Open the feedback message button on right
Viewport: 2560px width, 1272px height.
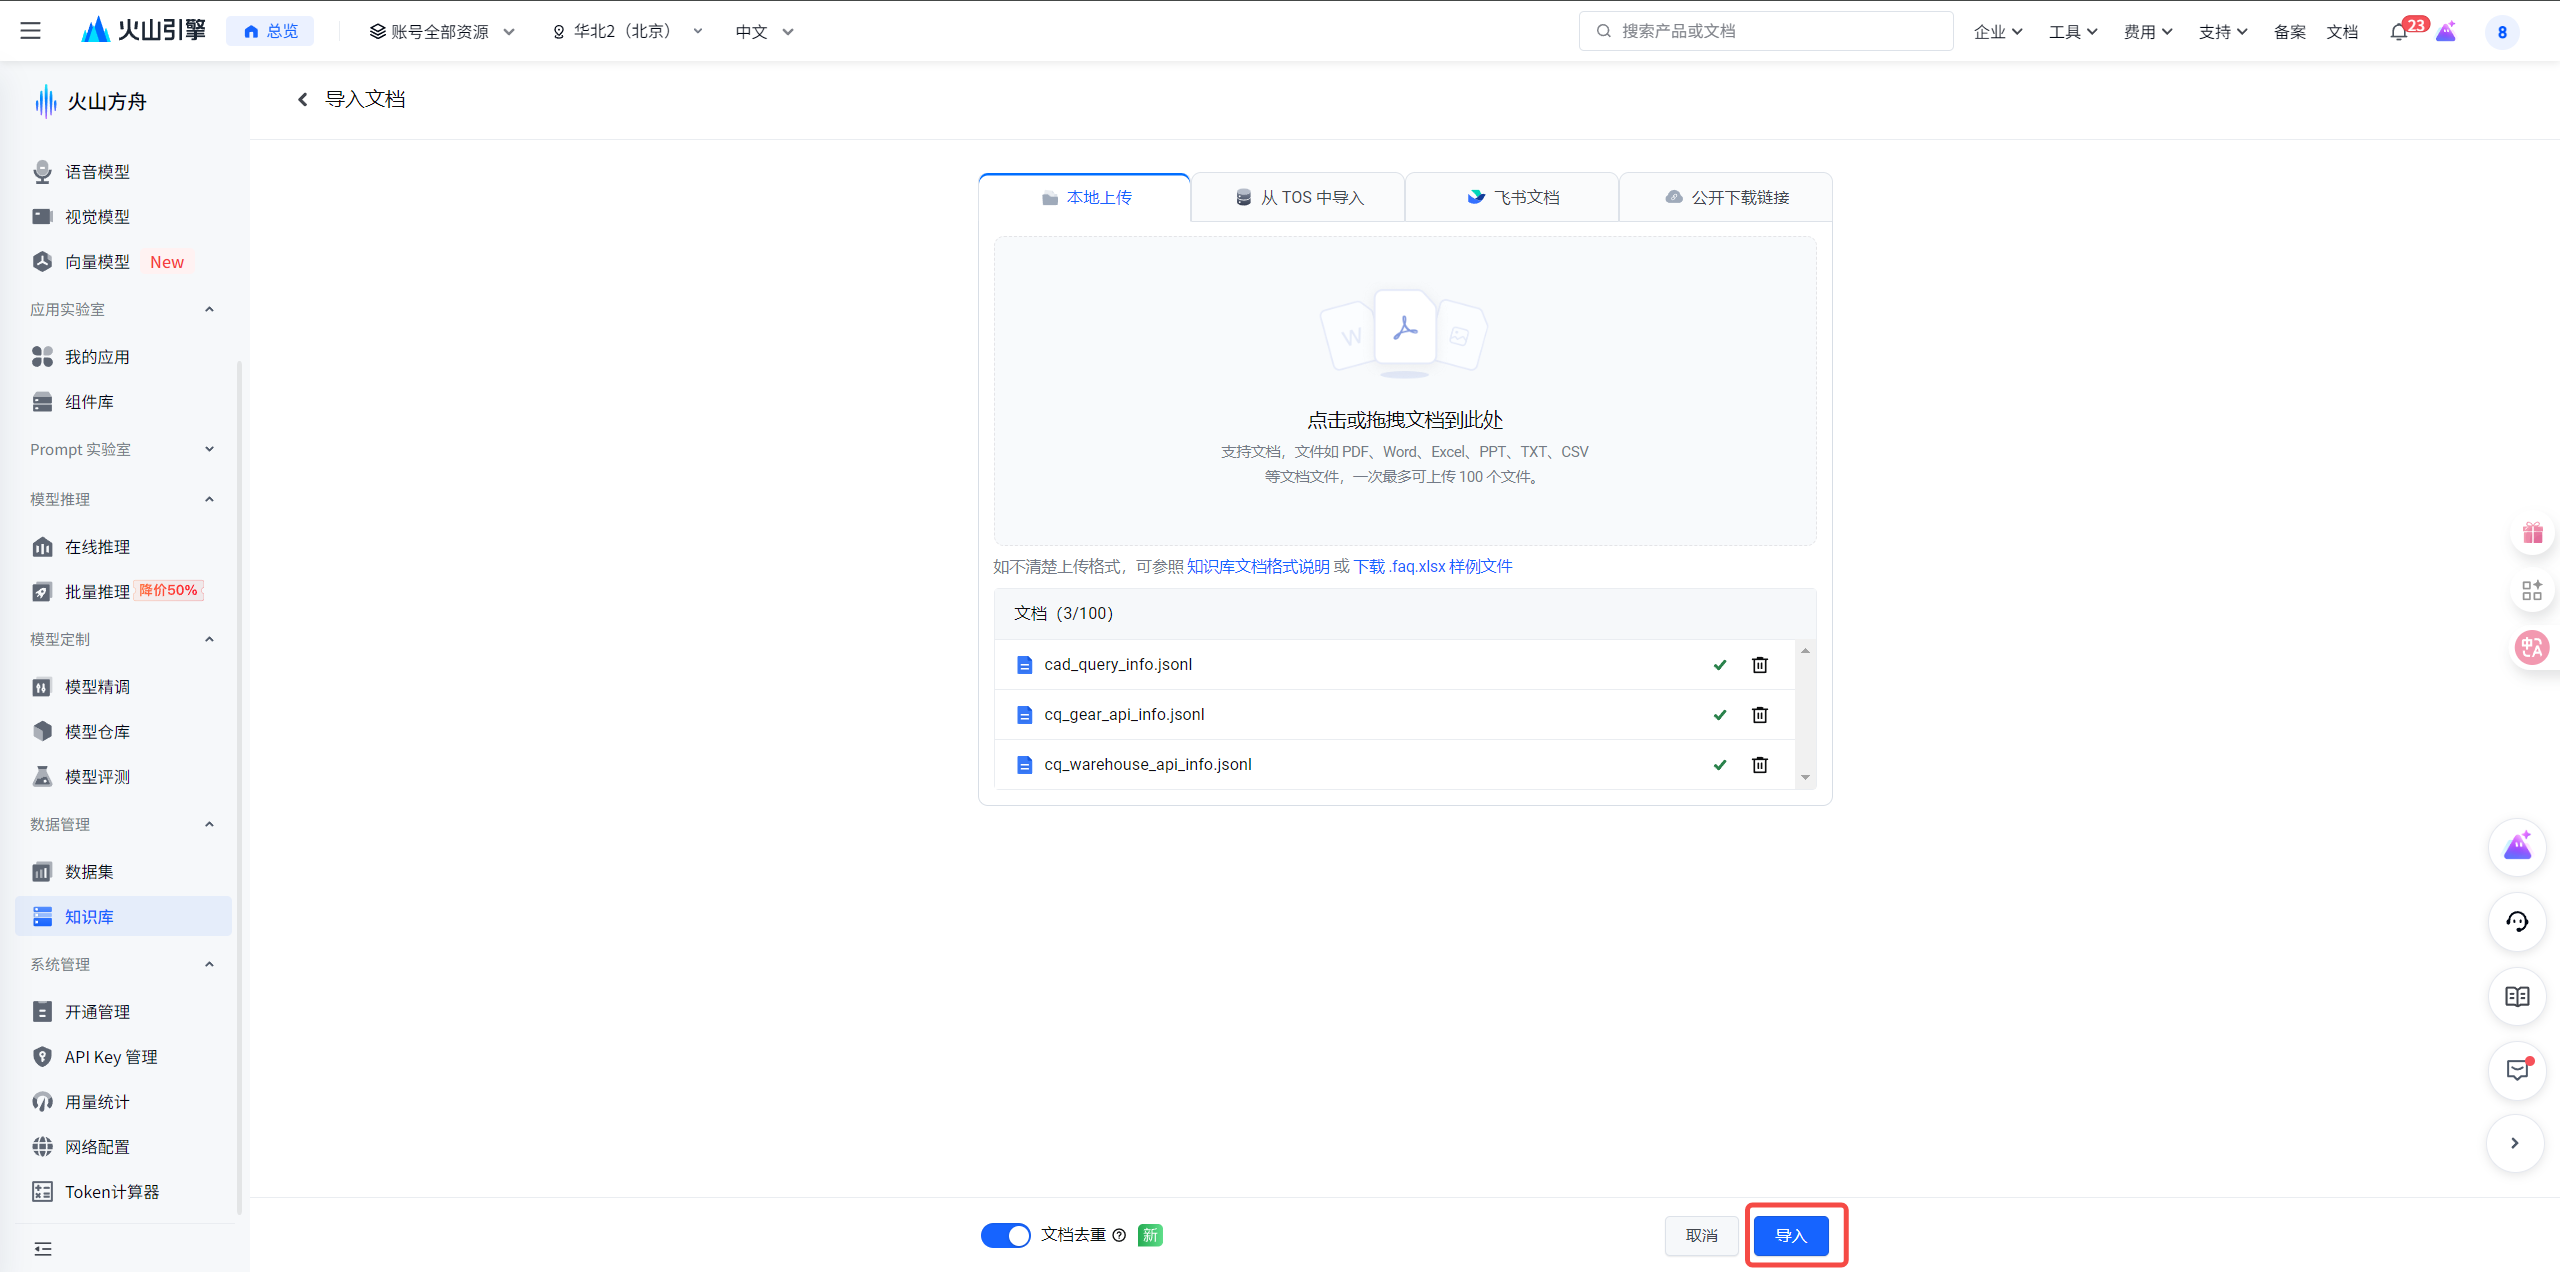[x=2517, y=1071]
